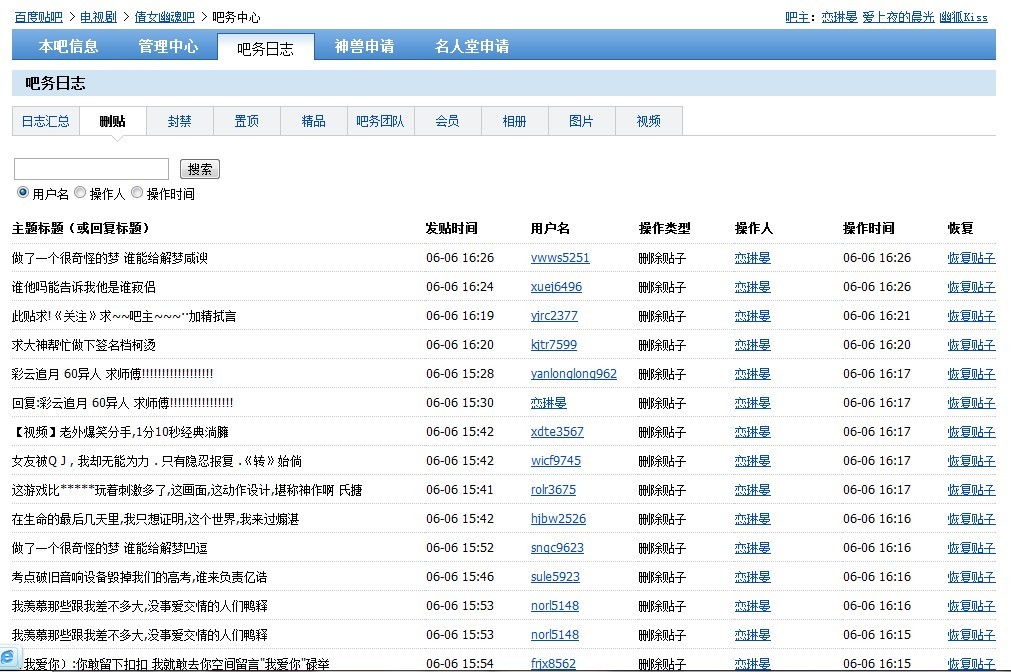The image size is (1011, 672).
Task: Open user snqc9623 profile
Action: pyautogui.click(x=557, y=548)
